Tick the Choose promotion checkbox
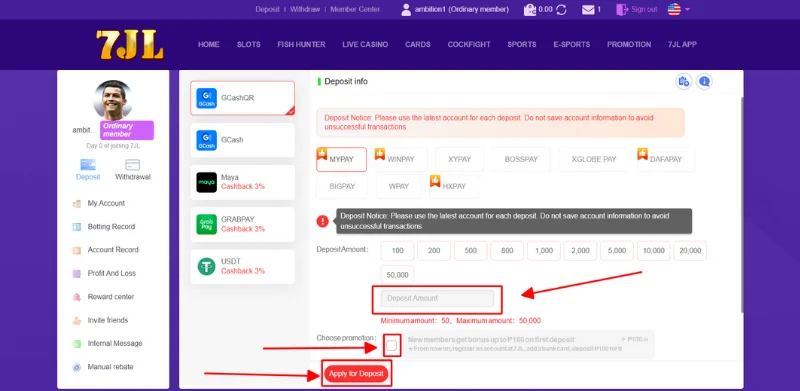 point(391,346)
